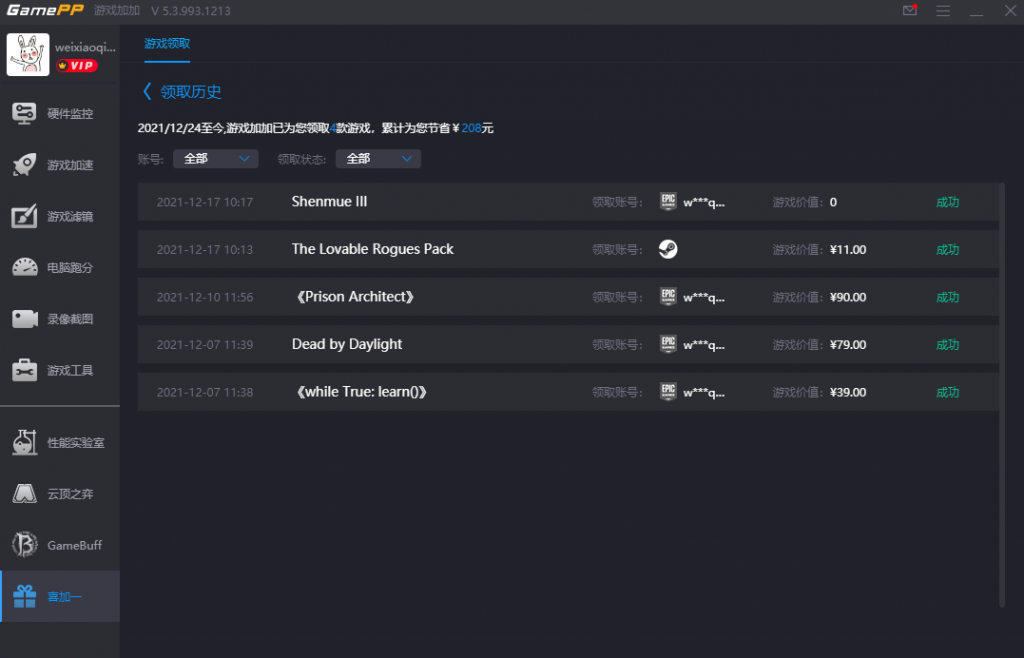Click the ¥39.00 game value

click(x=848, y=393)
